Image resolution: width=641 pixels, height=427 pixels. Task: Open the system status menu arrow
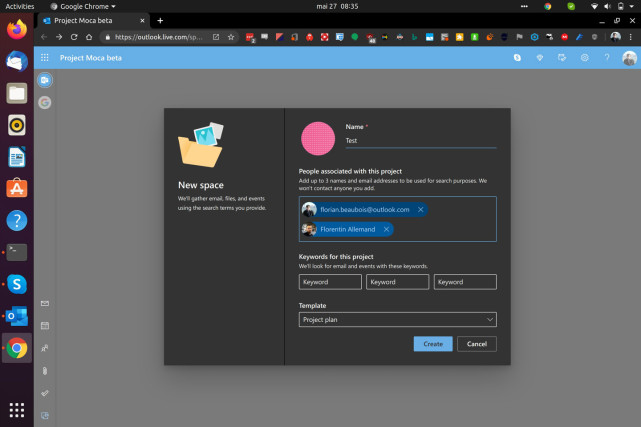632,6
